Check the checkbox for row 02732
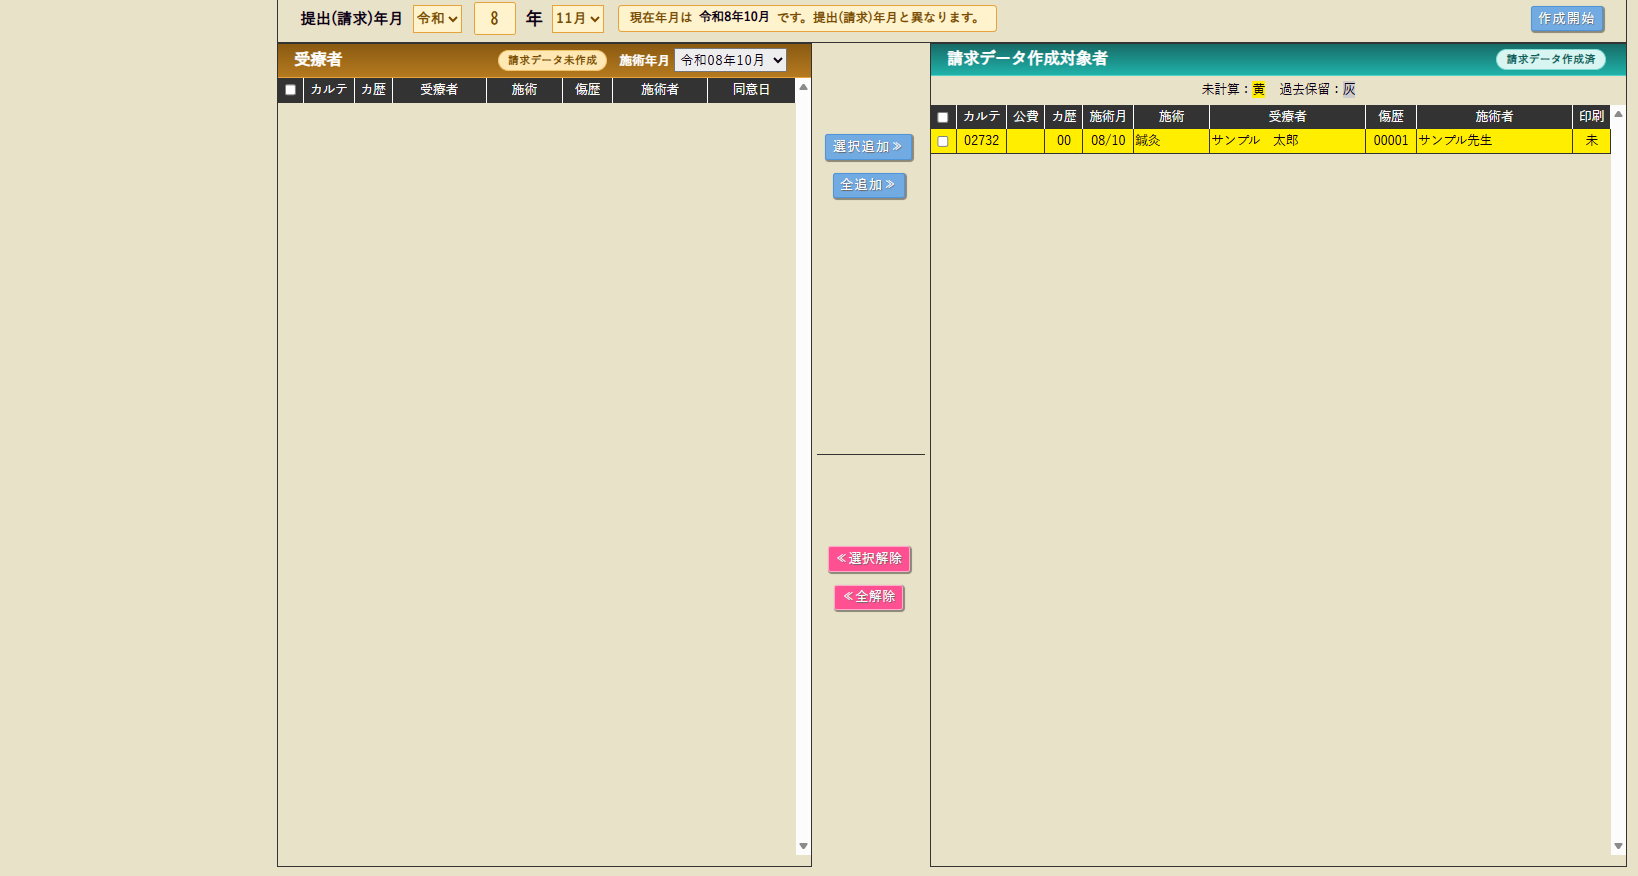Screen dimensions: 1638x876 942,141
